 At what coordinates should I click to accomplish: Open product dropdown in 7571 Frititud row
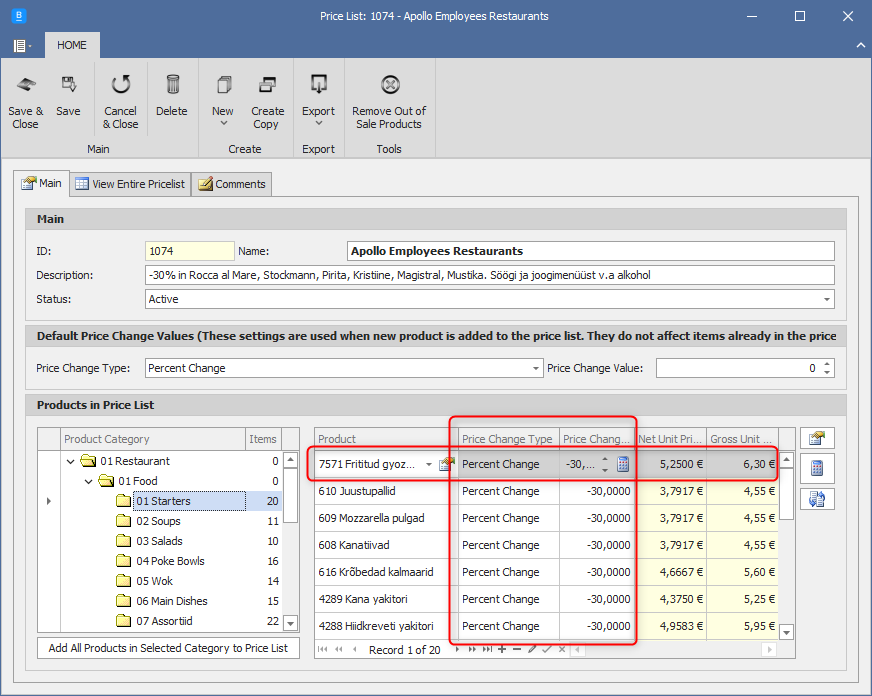[429, 464]
